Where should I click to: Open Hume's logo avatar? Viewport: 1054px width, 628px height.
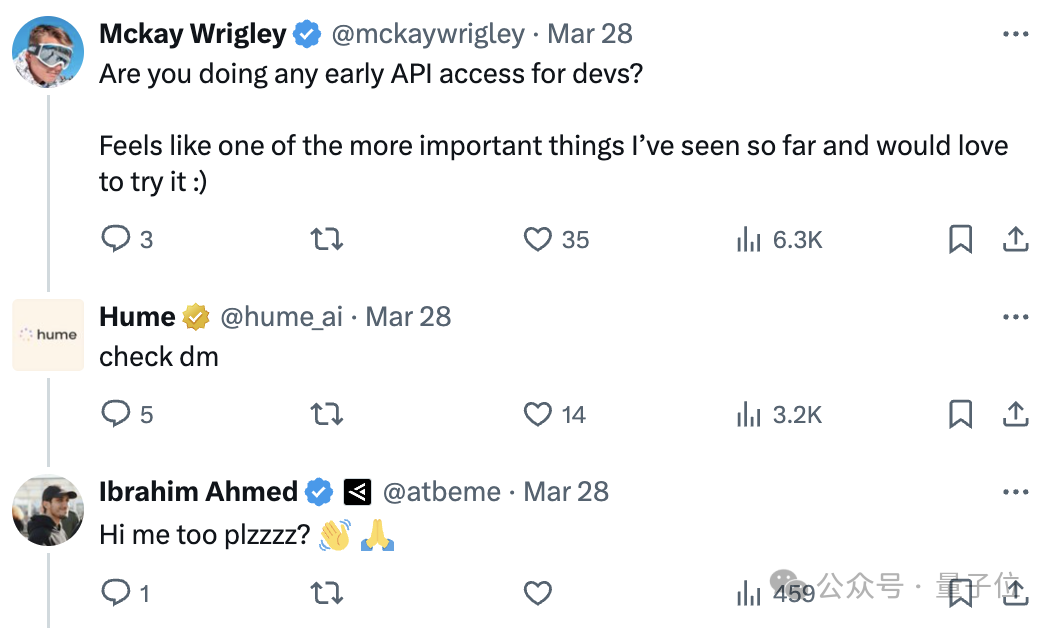click(x=48, y=335)
